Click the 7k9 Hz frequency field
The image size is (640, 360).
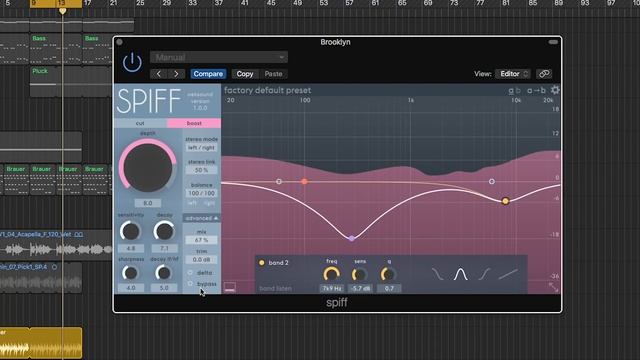pos(332,288)
